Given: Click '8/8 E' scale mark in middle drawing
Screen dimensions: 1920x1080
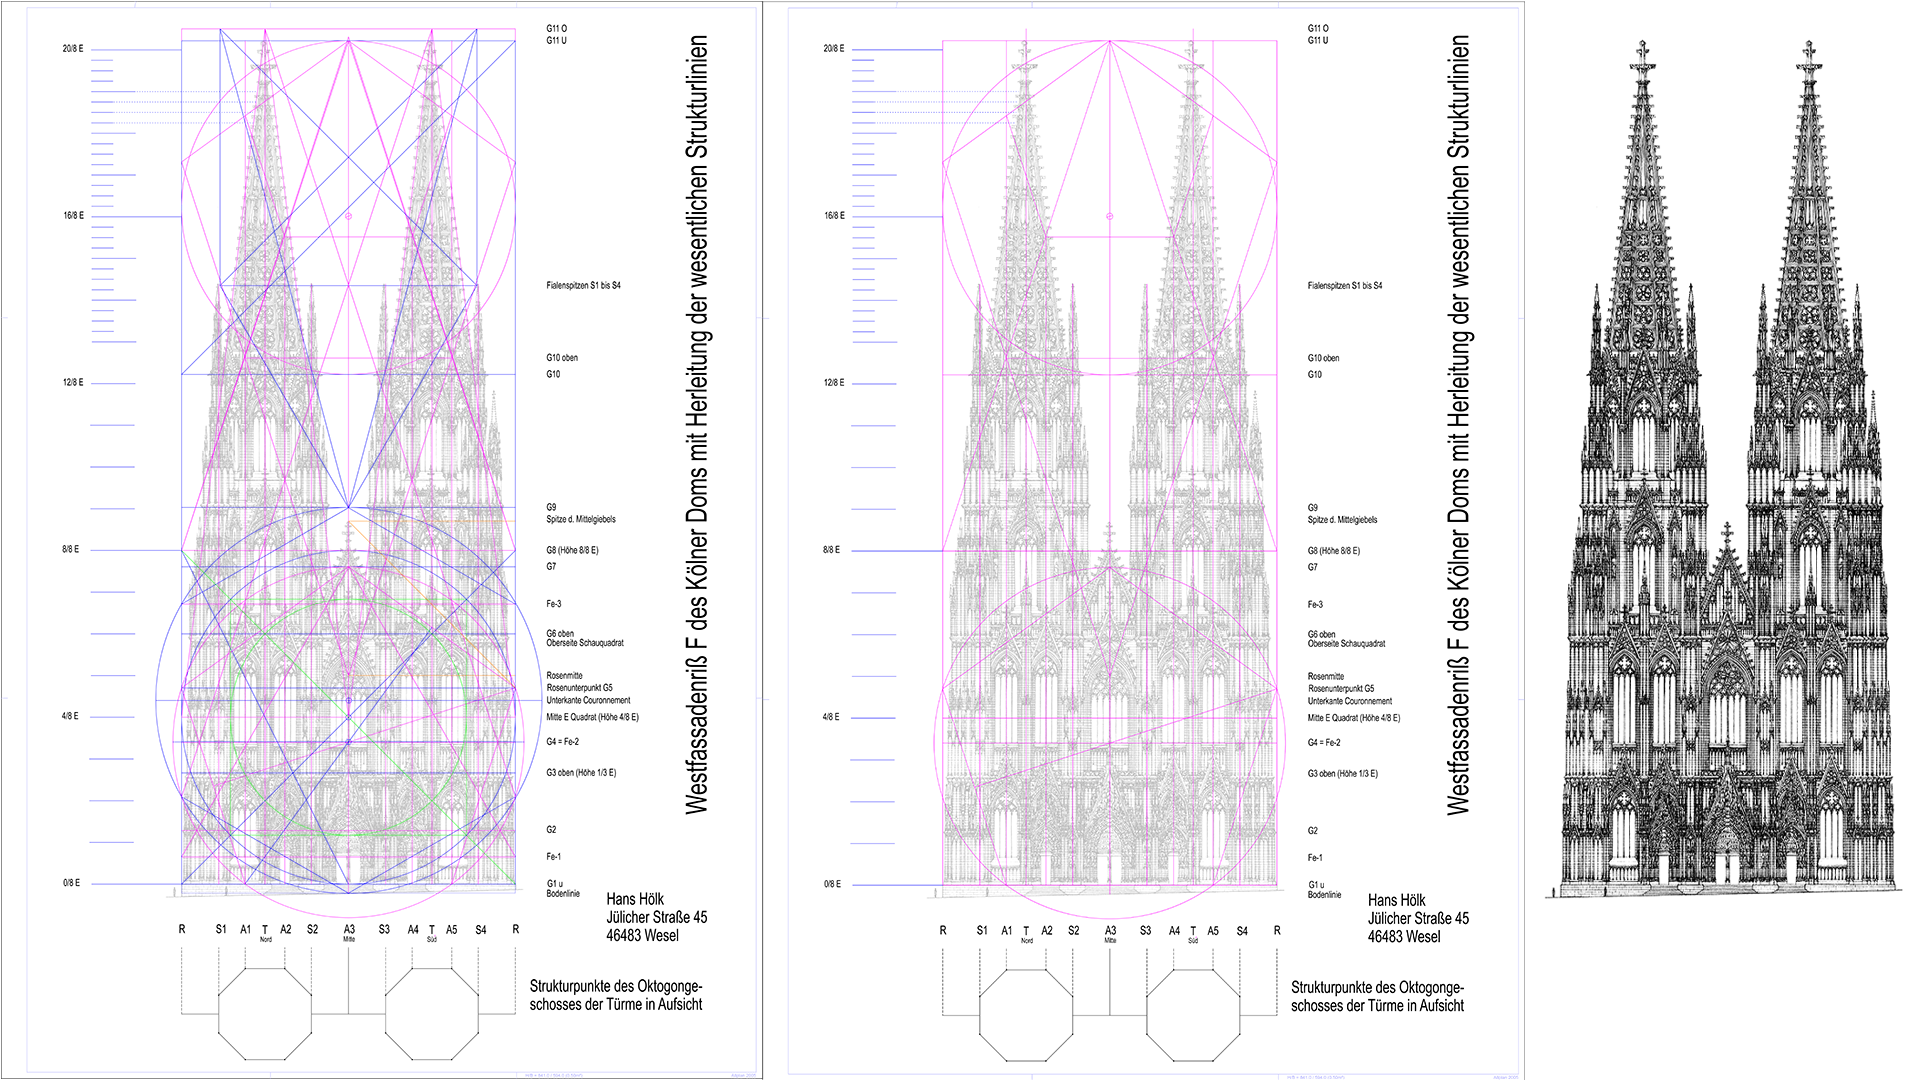Looking at the screenshot, I should [832, 551].
